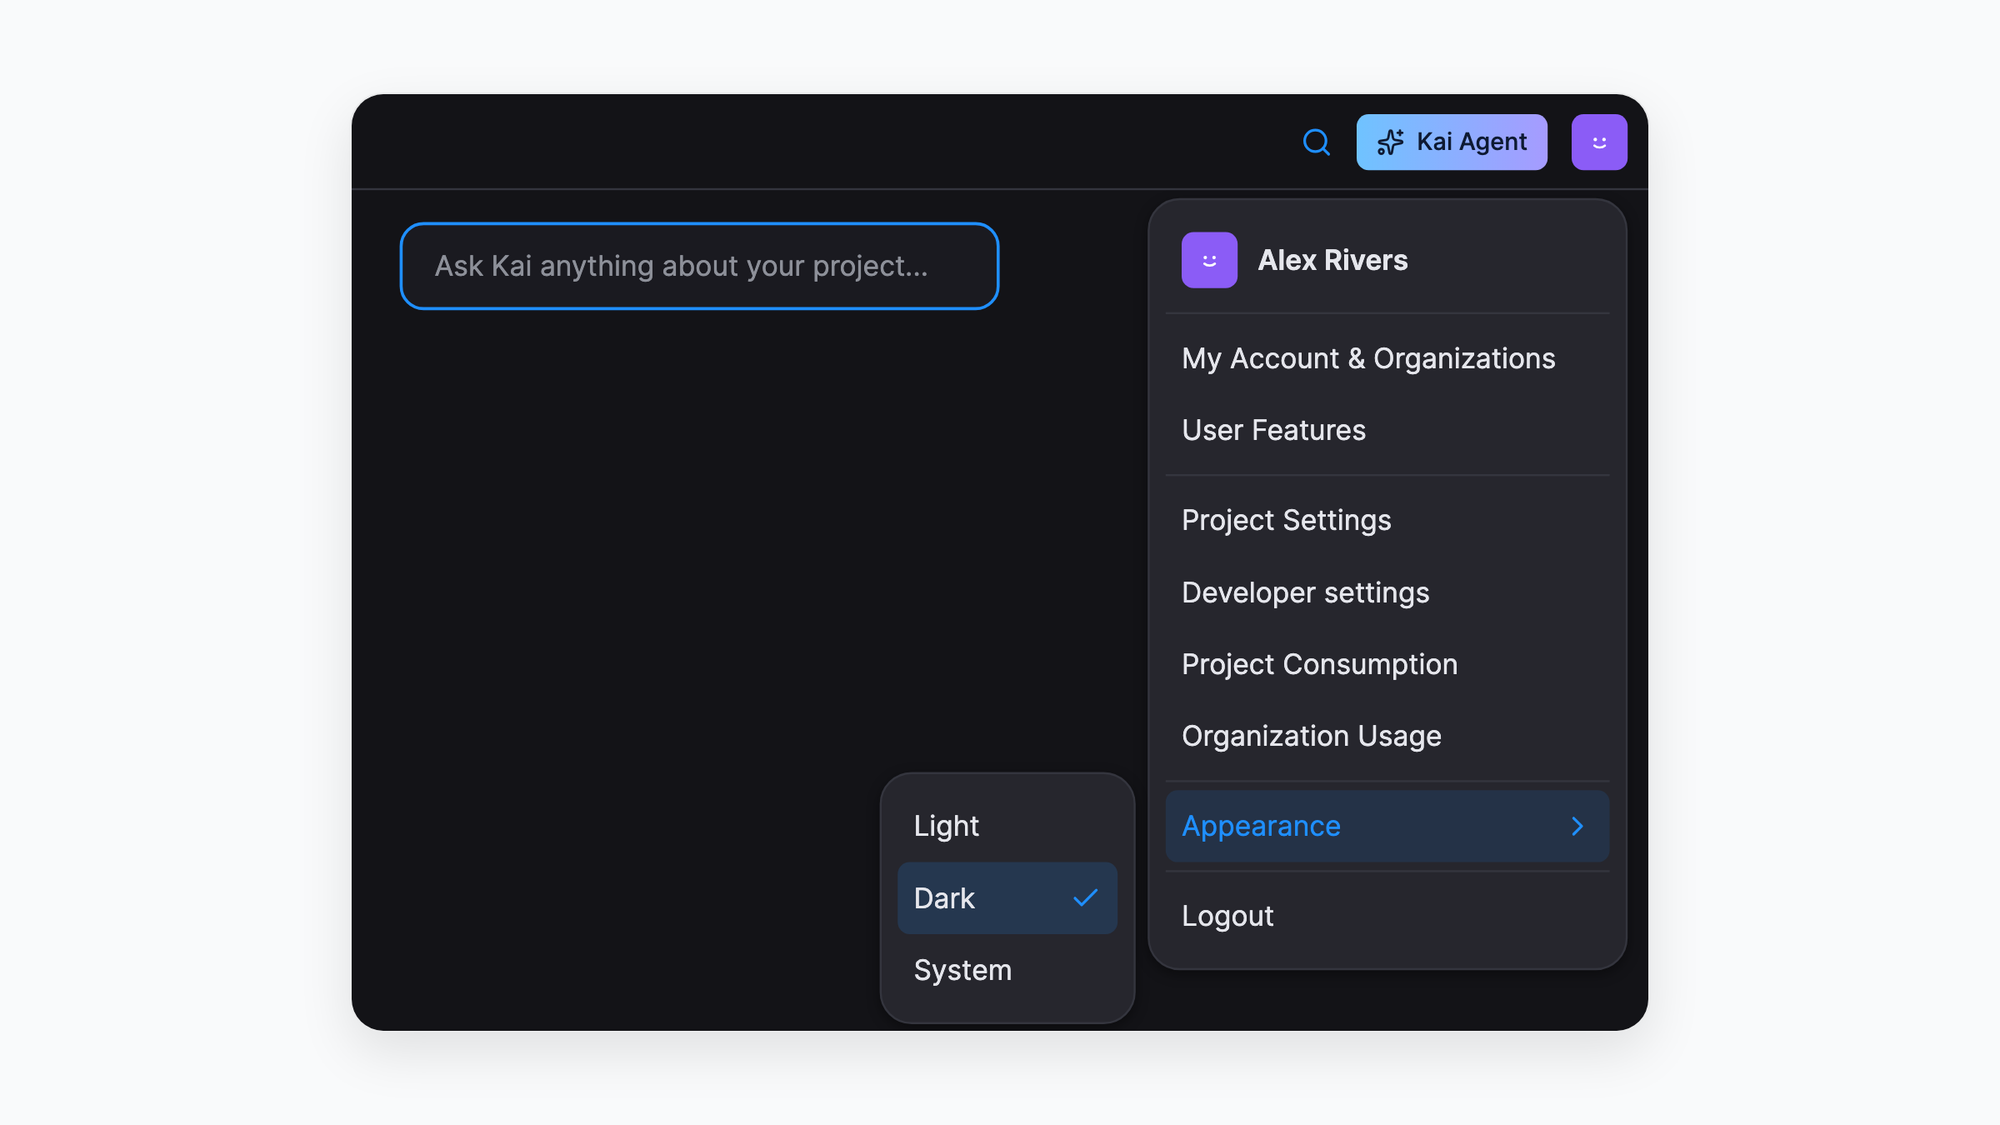This screenshot has width=2000, height=1125.
Task: Select the Light theme option
Action: [1007, 826]
